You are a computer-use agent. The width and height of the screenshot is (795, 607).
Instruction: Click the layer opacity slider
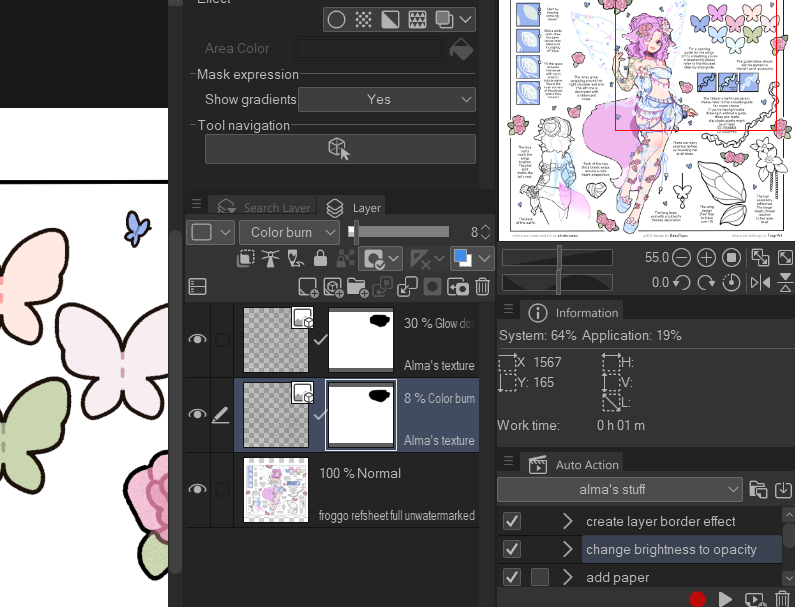[x=399, y=232]
